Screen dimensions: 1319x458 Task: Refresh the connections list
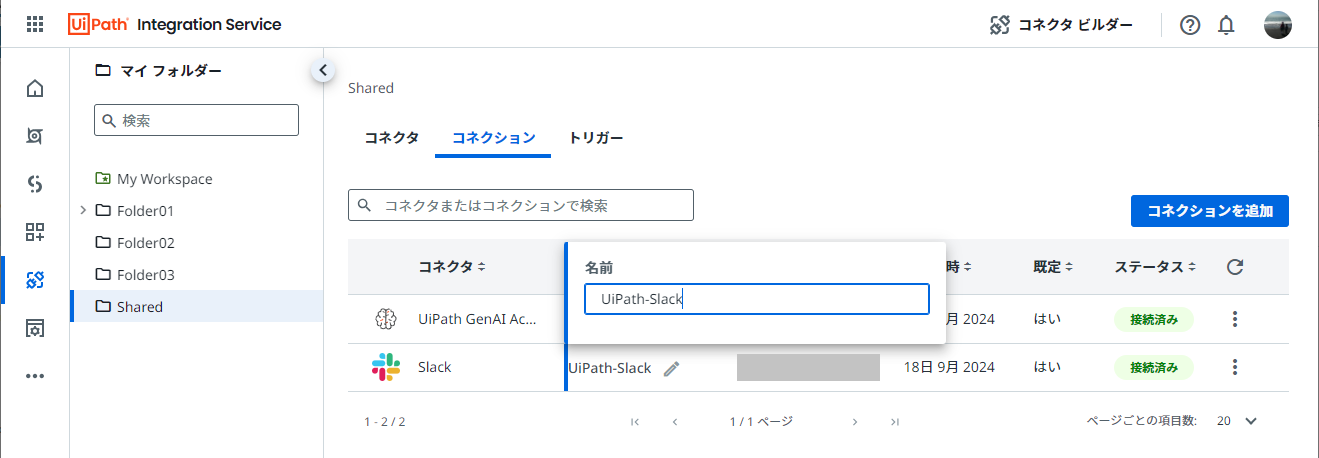[x=1235, y=267]
